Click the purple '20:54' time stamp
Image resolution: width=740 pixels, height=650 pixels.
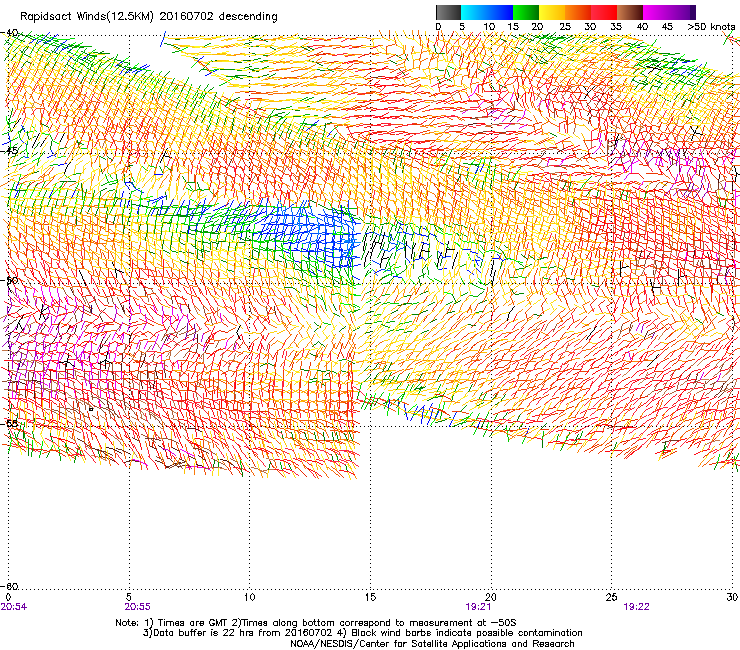(14, 607)
